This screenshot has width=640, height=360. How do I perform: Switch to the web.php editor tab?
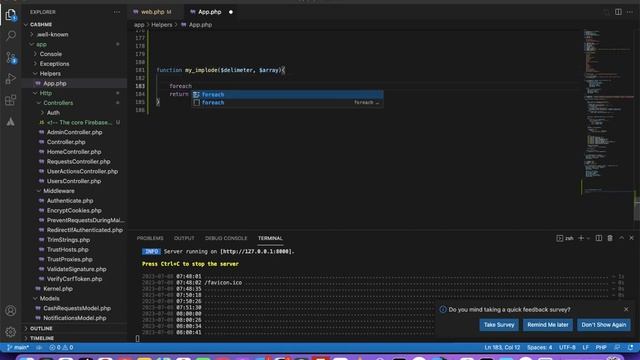tap(156, 12)
